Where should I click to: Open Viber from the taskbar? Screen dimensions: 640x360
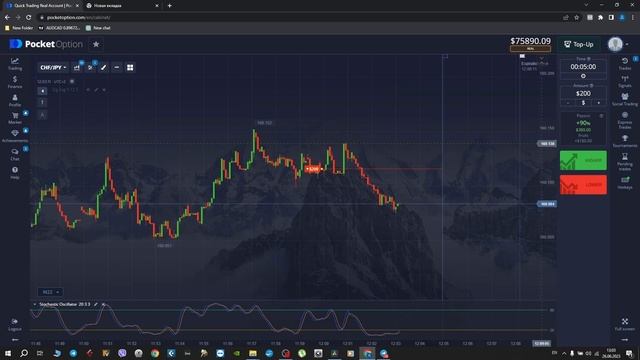[122, 353]
